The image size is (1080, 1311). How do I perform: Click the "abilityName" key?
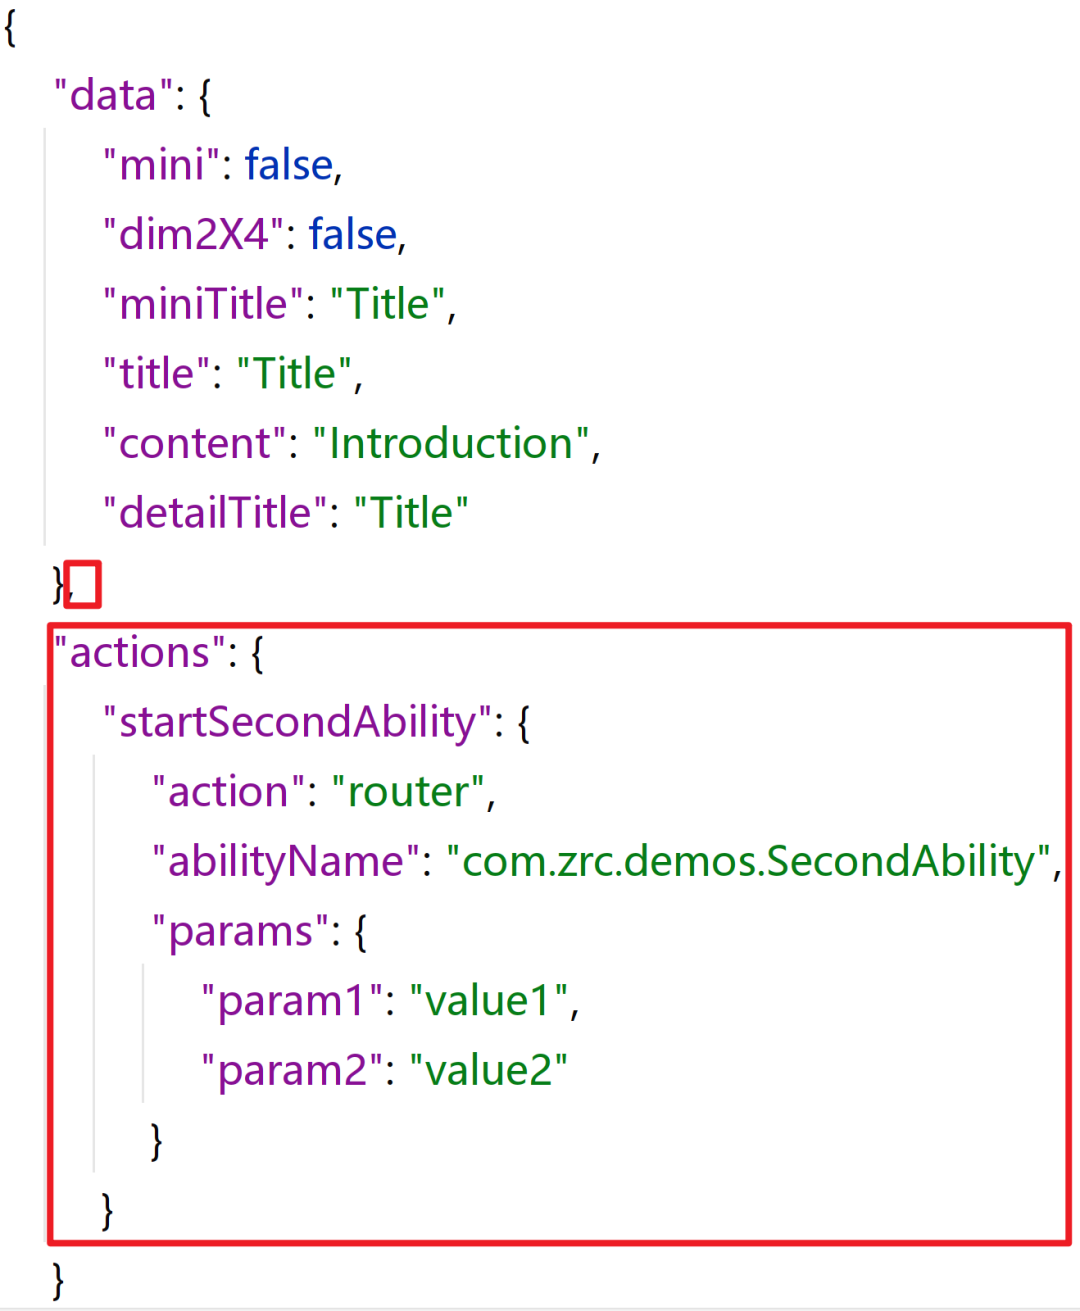click(285, 862)
